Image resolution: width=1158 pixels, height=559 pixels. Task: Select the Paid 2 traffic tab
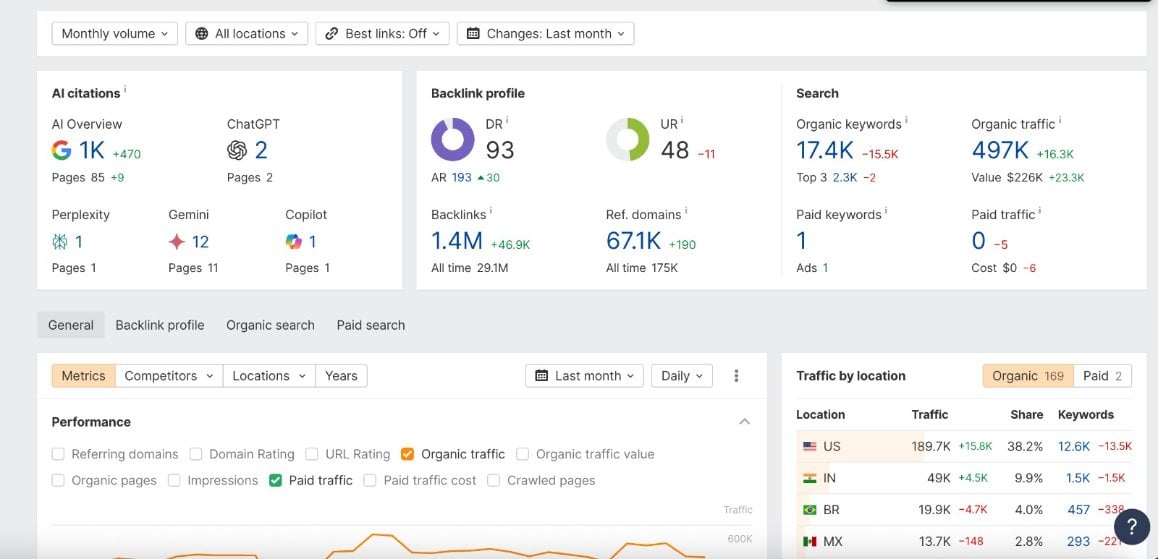(1103, 376)
